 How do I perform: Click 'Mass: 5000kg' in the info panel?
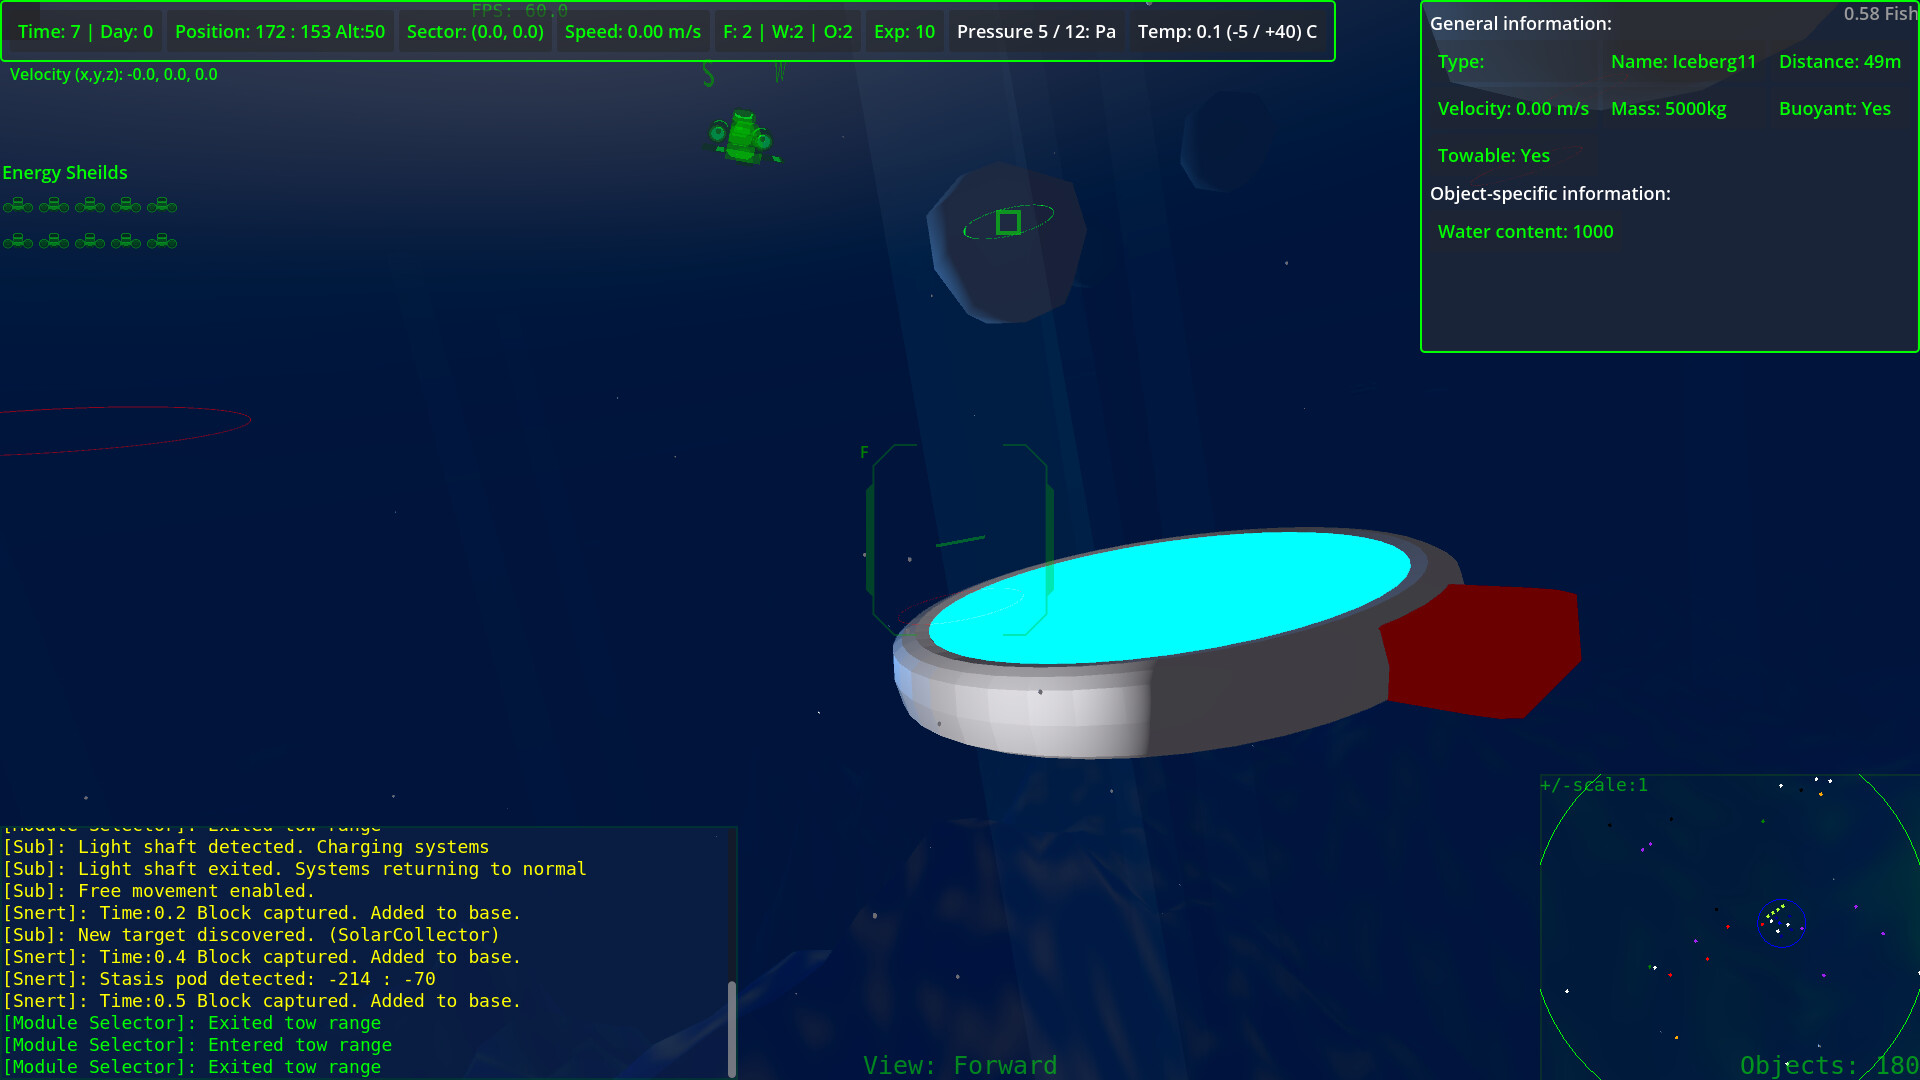pos(1669,109)
